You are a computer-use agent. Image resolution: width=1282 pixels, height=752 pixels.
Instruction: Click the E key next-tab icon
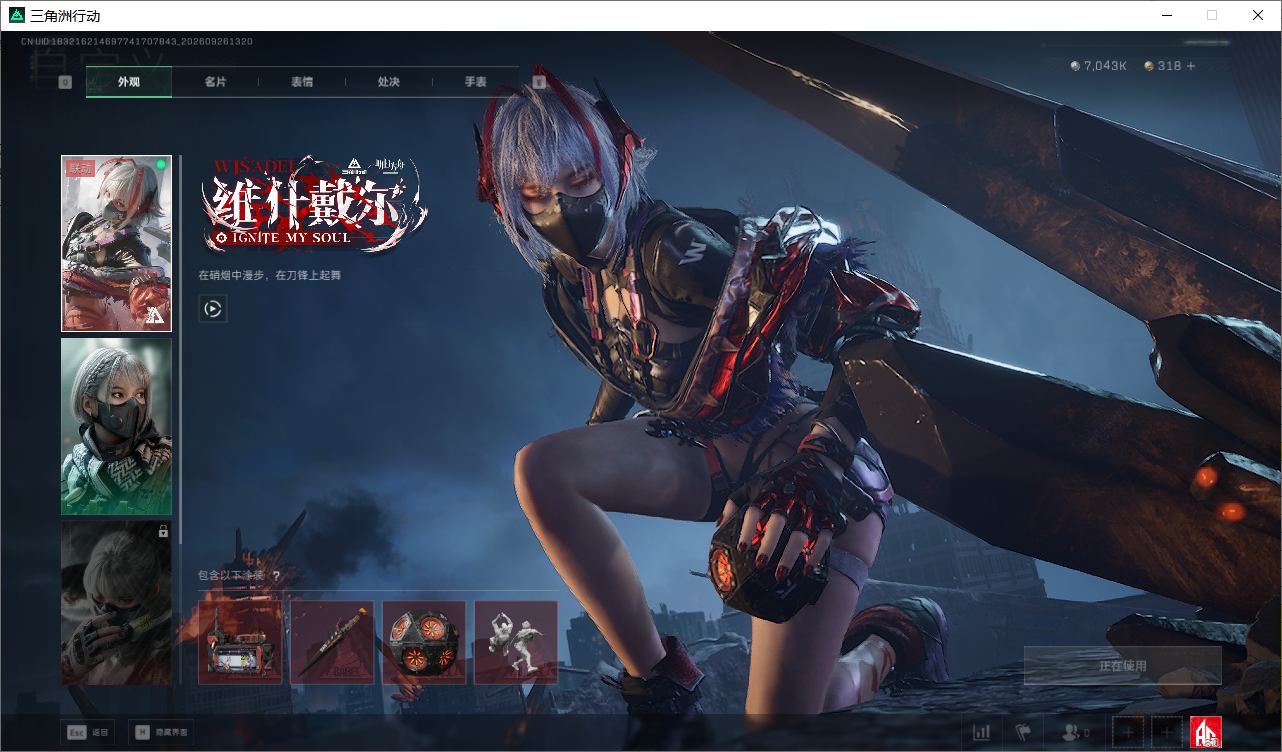539,82
